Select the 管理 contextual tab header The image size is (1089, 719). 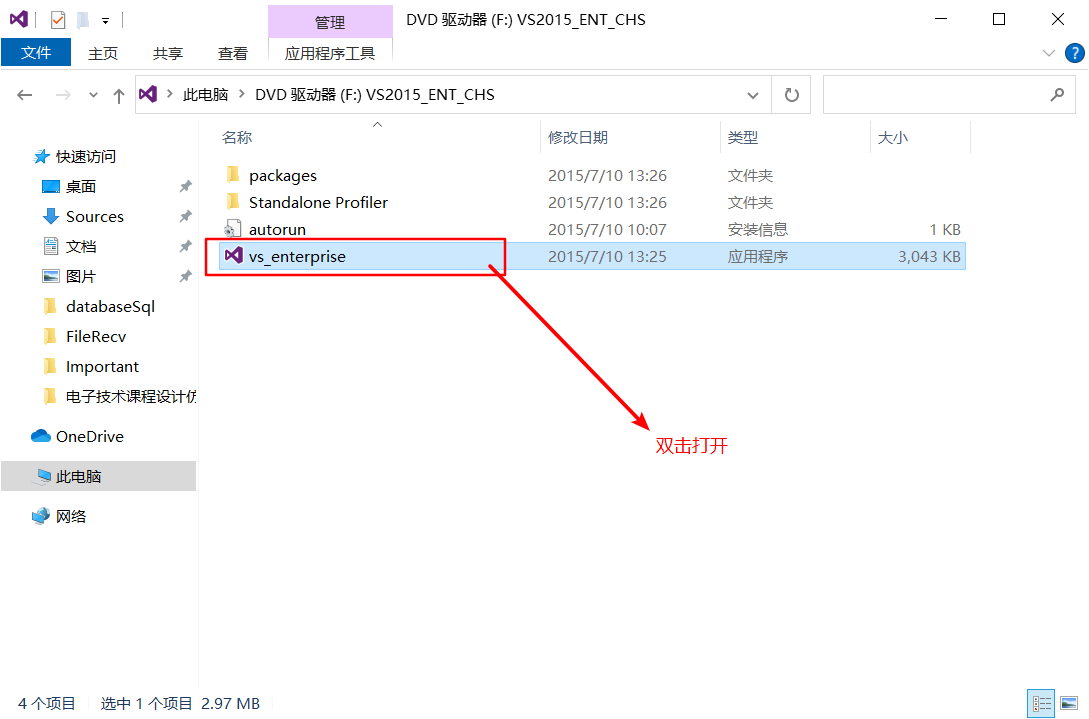coord(330,22)
